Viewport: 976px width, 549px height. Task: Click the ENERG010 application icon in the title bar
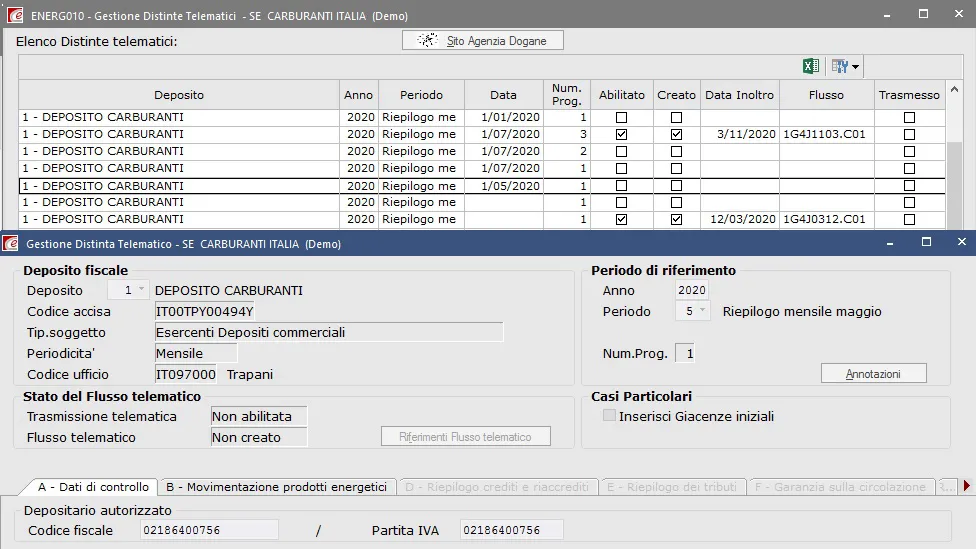click(x=16, y=15)
